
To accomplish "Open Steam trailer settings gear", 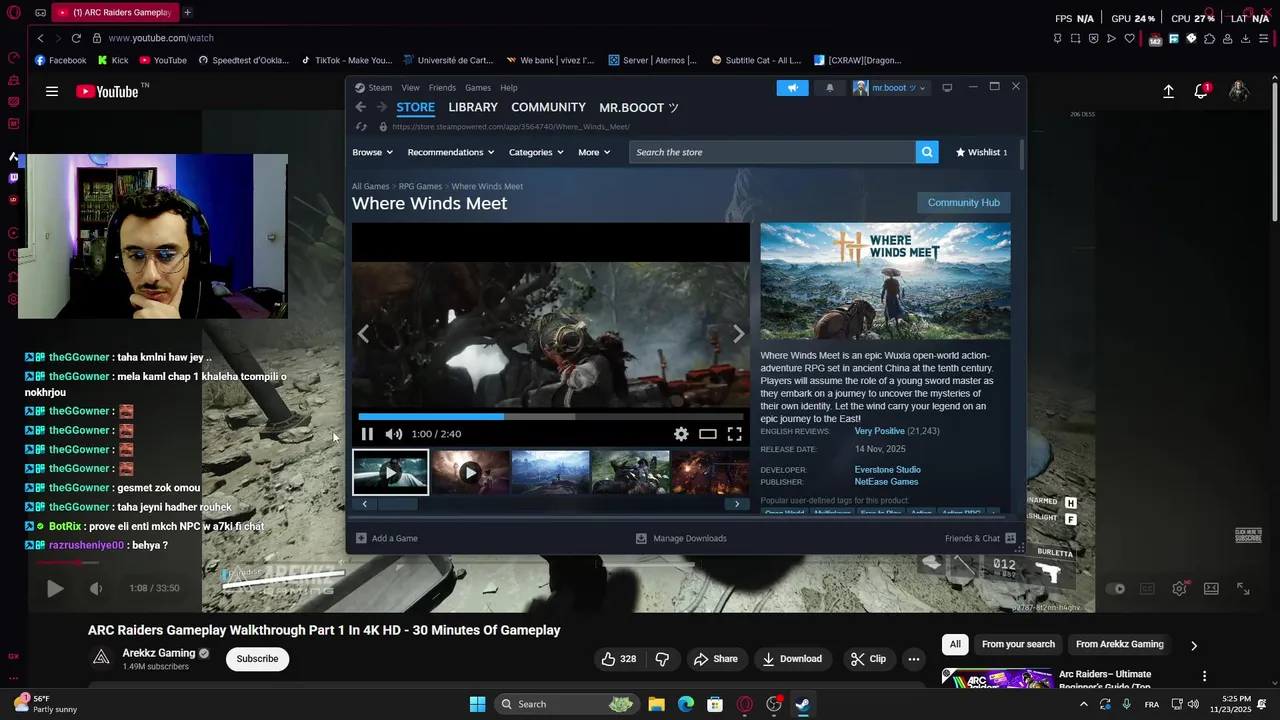I will pos(681,434).
